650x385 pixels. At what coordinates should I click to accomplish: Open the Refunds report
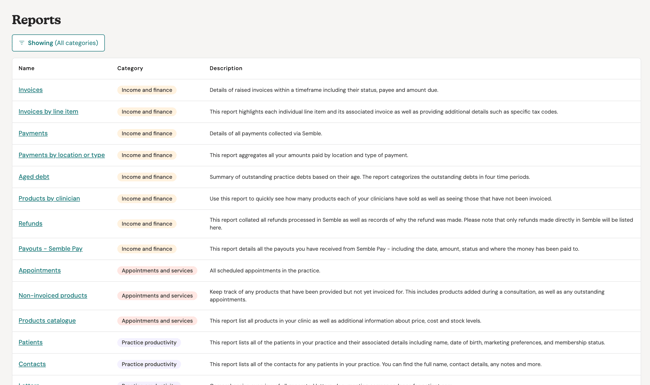point(30,224)
